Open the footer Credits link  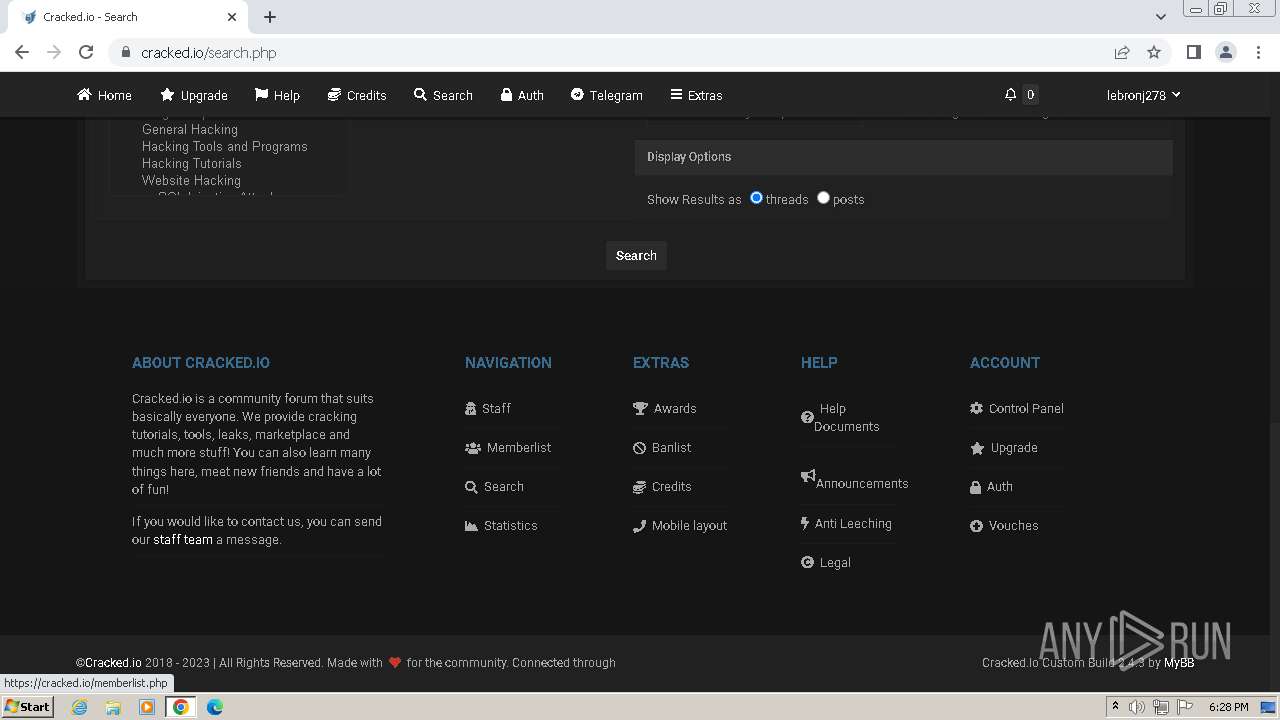[662, 486]
